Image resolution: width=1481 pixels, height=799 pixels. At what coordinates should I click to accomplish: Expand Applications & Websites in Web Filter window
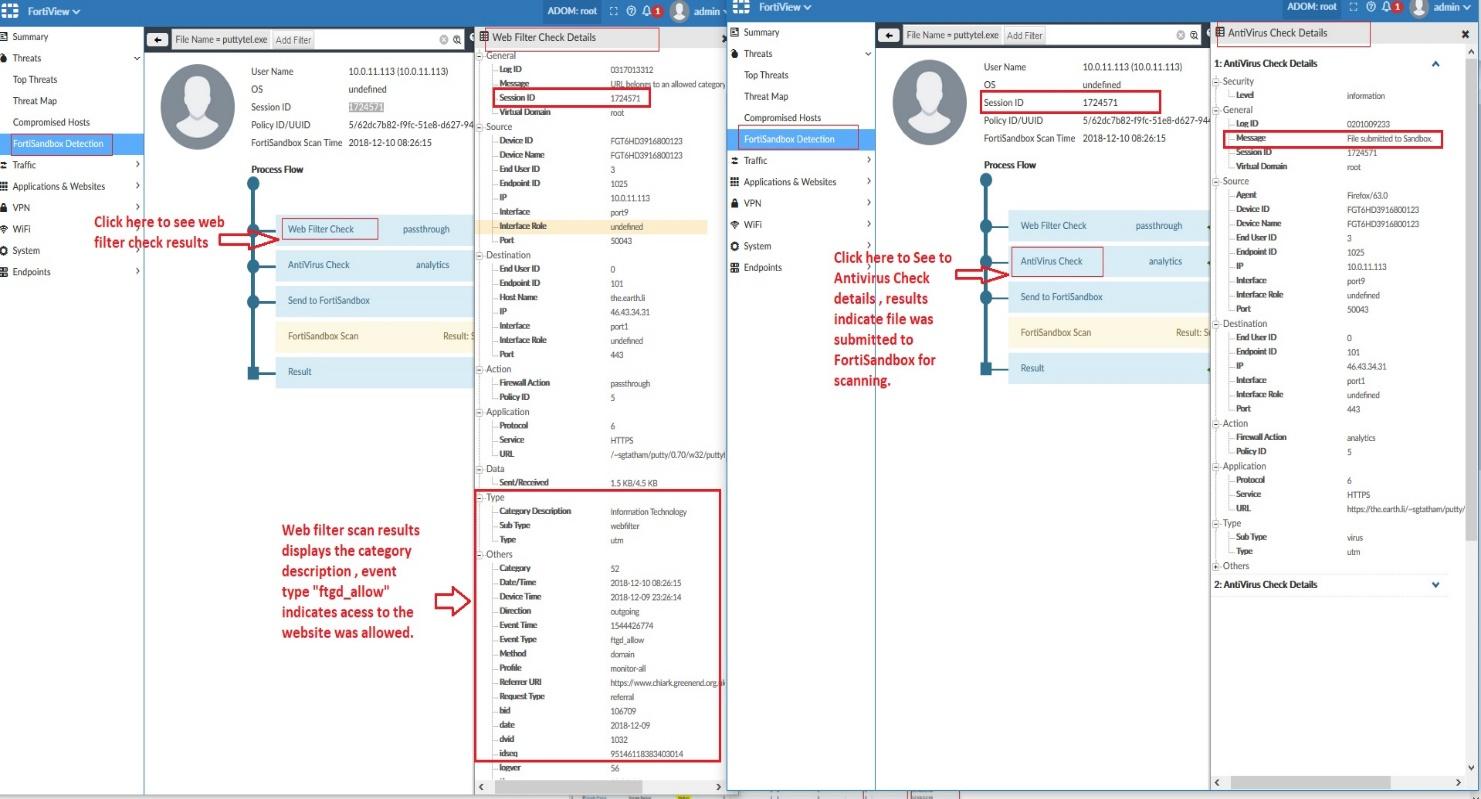click(x=137, y=186)
